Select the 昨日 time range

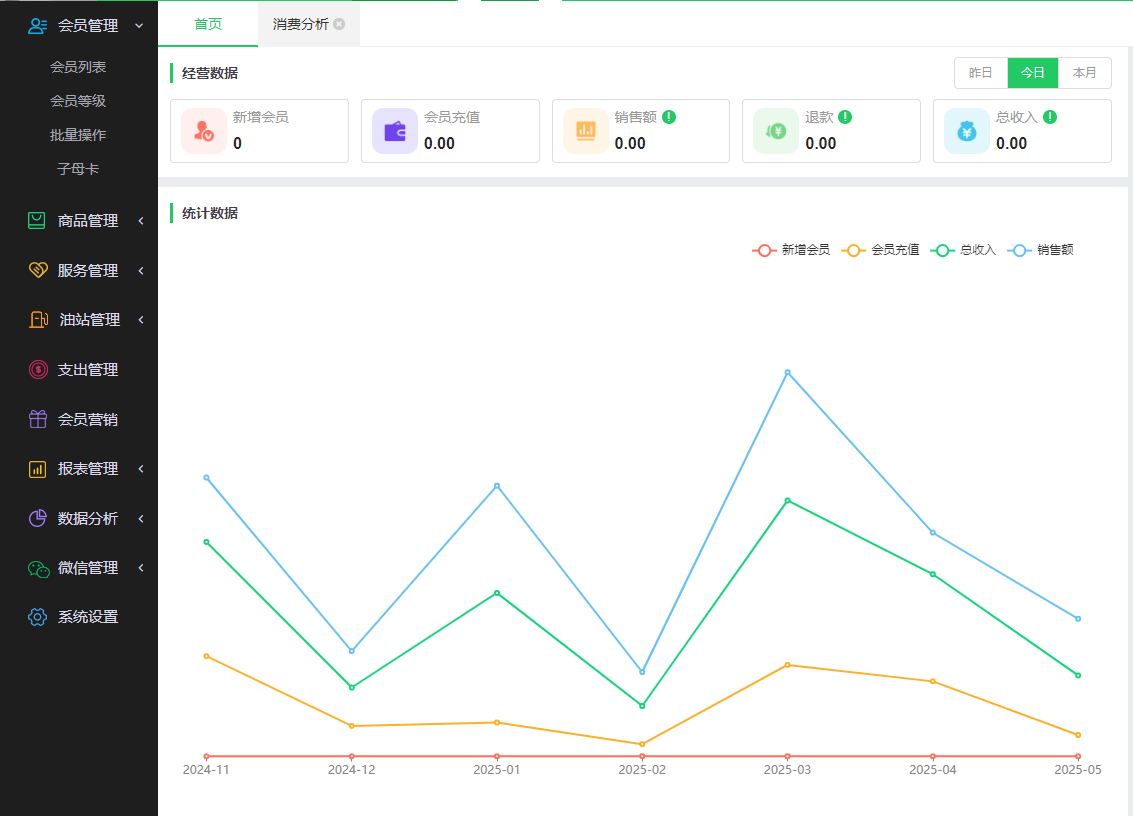click(x=981, y=73)
